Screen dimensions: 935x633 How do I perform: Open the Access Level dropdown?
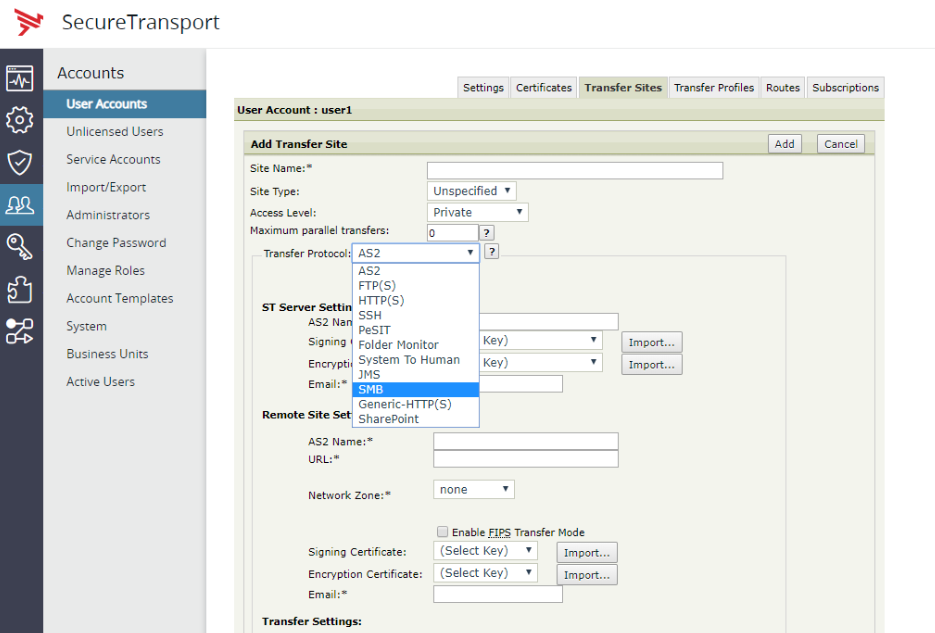(476, 211)
